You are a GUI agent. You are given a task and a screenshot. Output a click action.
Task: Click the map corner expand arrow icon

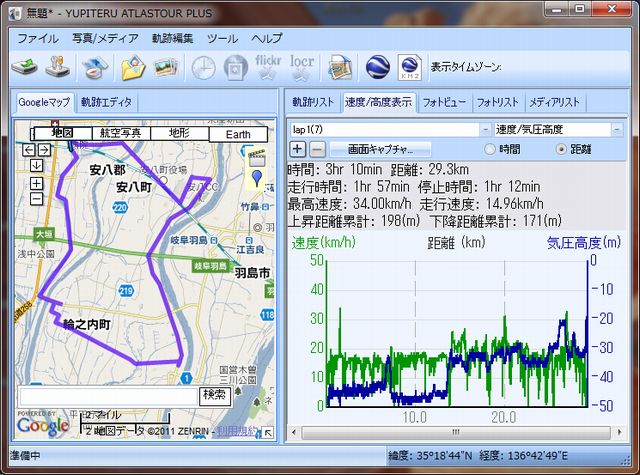tap(268, 433)
